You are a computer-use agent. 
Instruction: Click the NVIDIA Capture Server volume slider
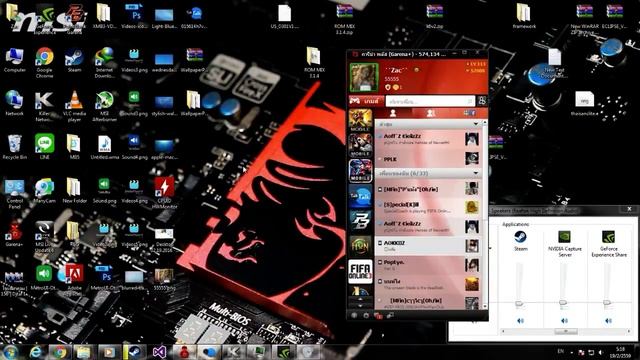pos(563,302)
